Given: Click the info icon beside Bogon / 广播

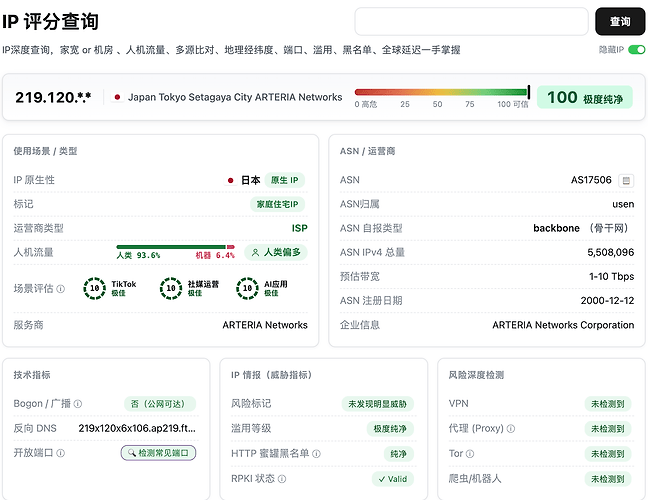Looking at the screenshot, I should (x=78, y=404).
